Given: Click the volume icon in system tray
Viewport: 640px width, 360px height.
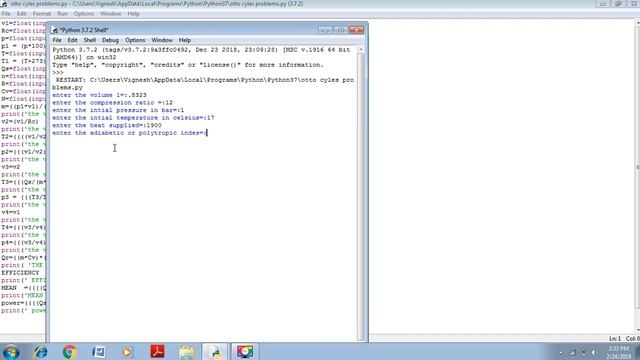Looking at the screenshot, I should click(x=594, y=353).
